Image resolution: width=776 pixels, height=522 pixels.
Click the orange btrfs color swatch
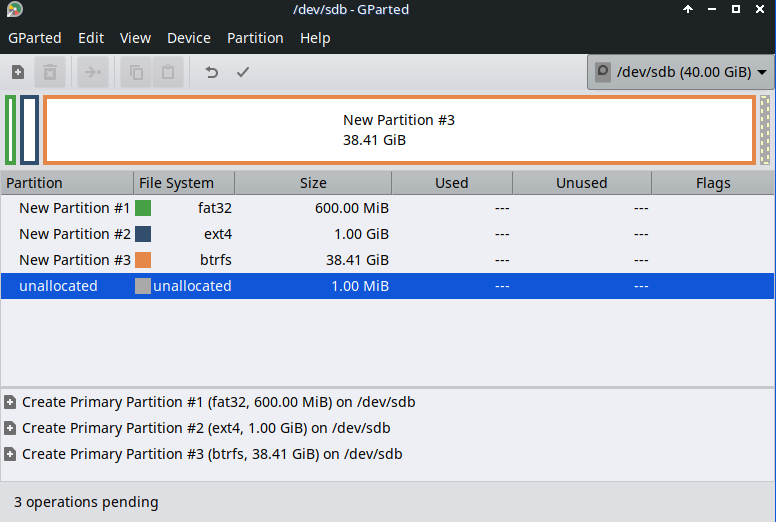pos(143,260)
